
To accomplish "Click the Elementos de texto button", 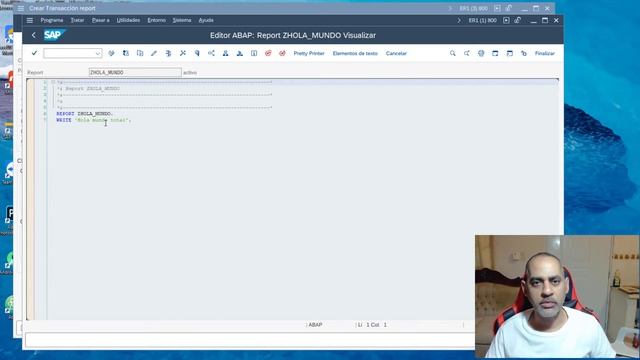I will pyautogui.click(x=355, y=53).
